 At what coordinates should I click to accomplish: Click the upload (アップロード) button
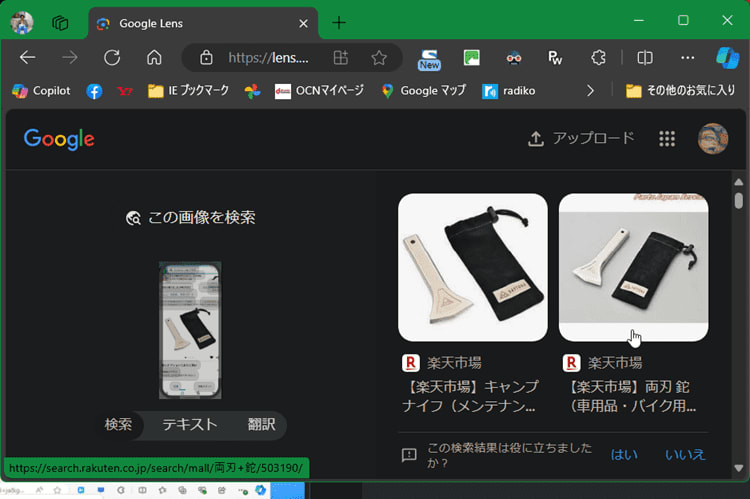click(581, 139)
